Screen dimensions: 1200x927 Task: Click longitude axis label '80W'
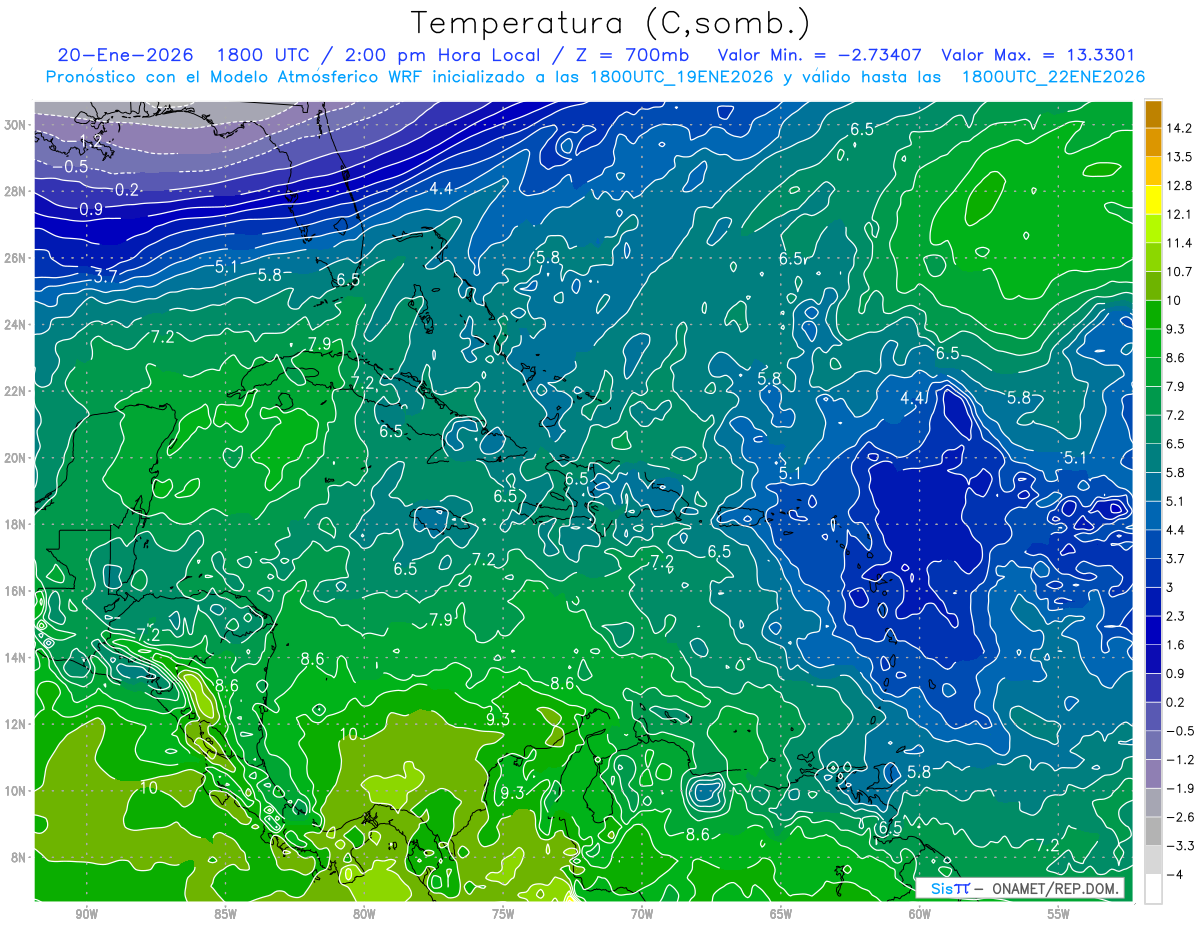[364, 913]
